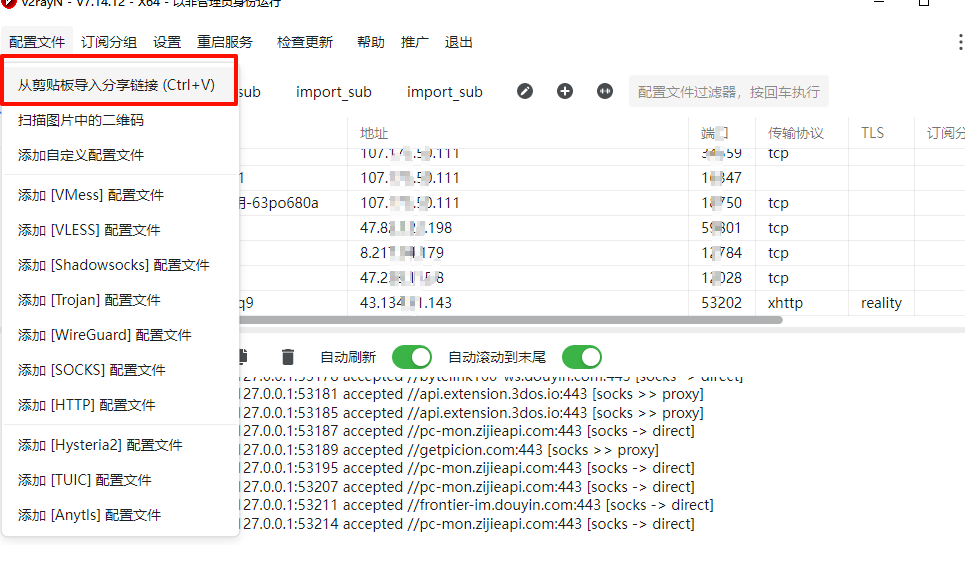Click the edit subscription group pencil icon
This screenshot has width=965, height=571.
(525, 91)
